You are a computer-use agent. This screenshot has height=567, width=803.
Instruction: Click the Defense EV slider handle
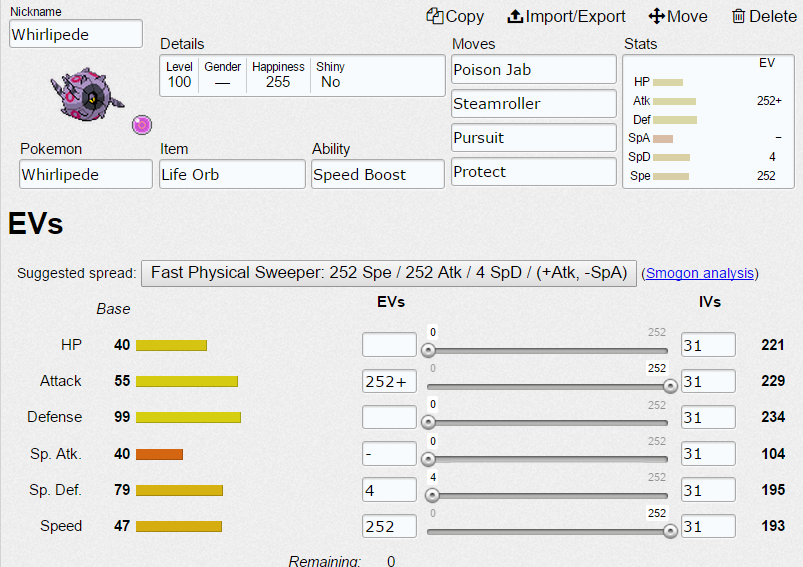[428, 422]
